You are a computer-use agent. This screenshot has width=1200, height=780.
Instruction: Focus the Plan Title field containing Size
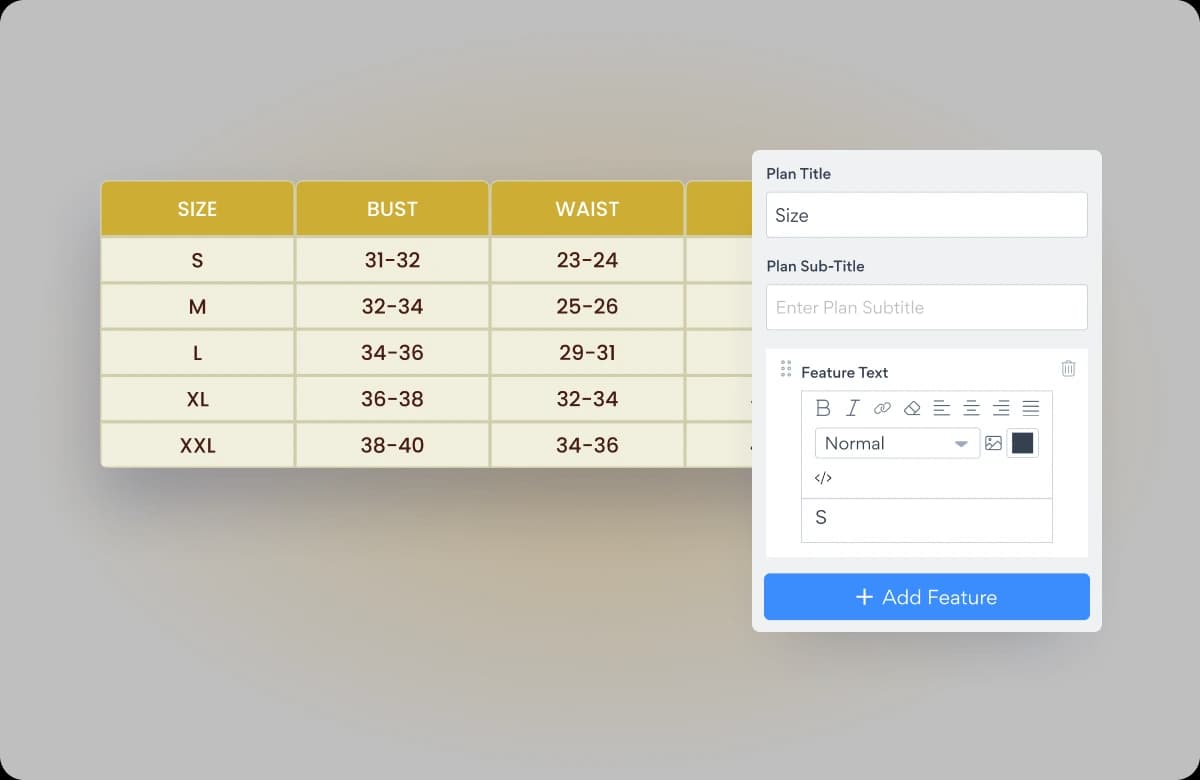point(927,215)
